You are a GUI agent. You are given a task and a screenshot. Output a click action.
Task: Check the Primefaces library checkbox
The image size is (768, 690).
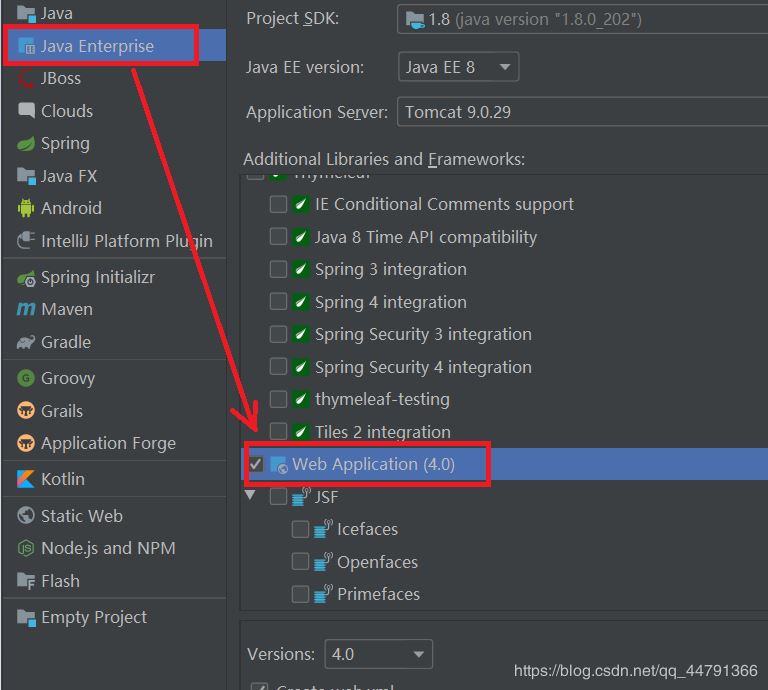pyautogui.click(x=300, y=594)
